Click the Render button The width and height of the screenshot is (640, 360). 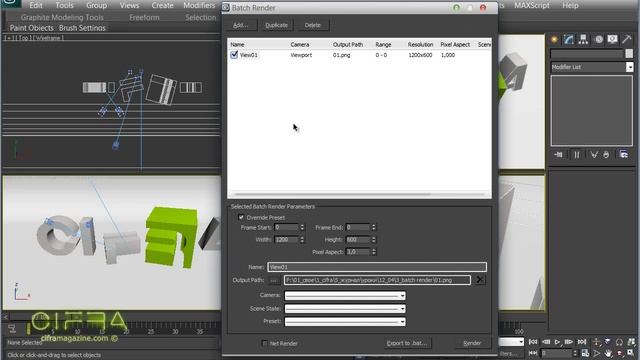tap(472, 343)
